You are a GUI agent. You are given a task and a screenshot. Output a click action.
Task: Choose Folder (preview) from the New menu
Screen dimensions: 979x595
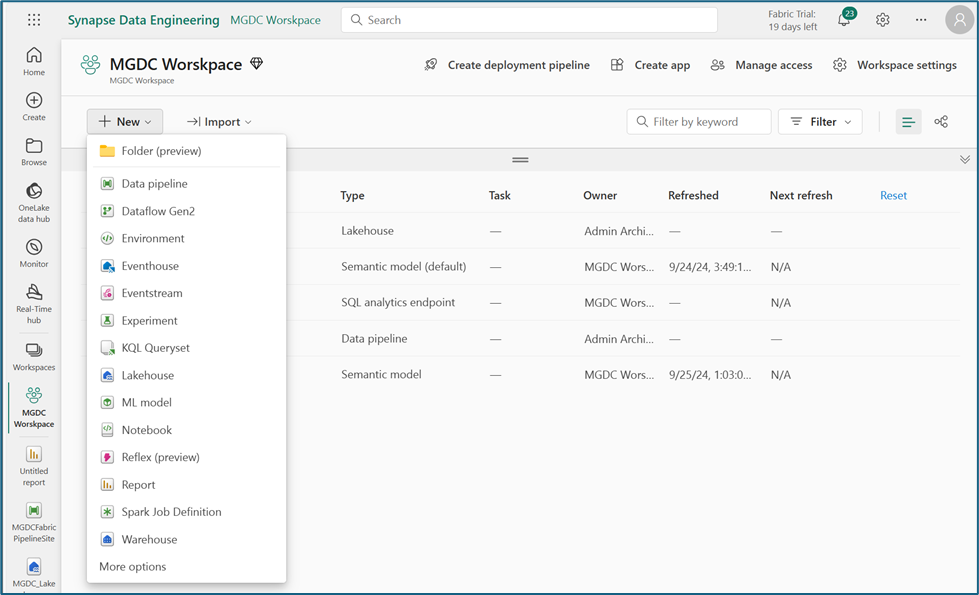tap(186, 151)
